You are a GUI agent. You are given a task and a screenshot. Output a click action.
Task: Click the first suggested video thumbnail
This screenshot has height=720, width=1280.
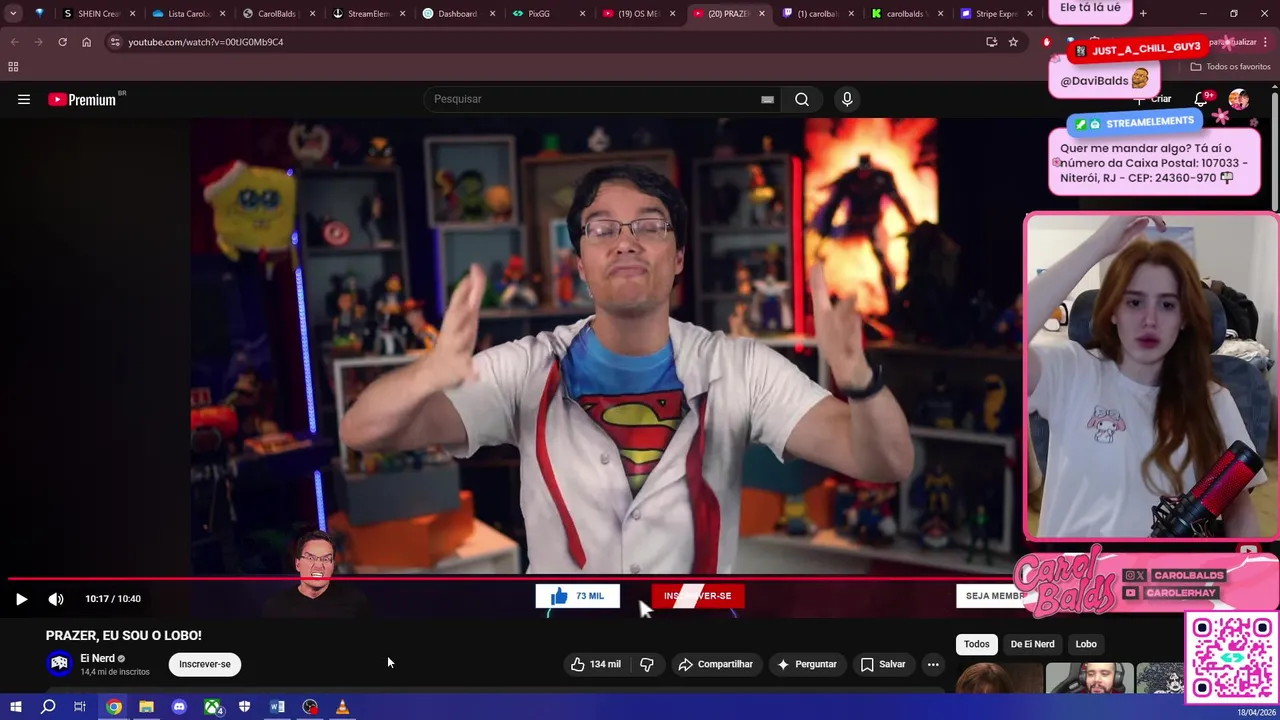pos(998,678)
